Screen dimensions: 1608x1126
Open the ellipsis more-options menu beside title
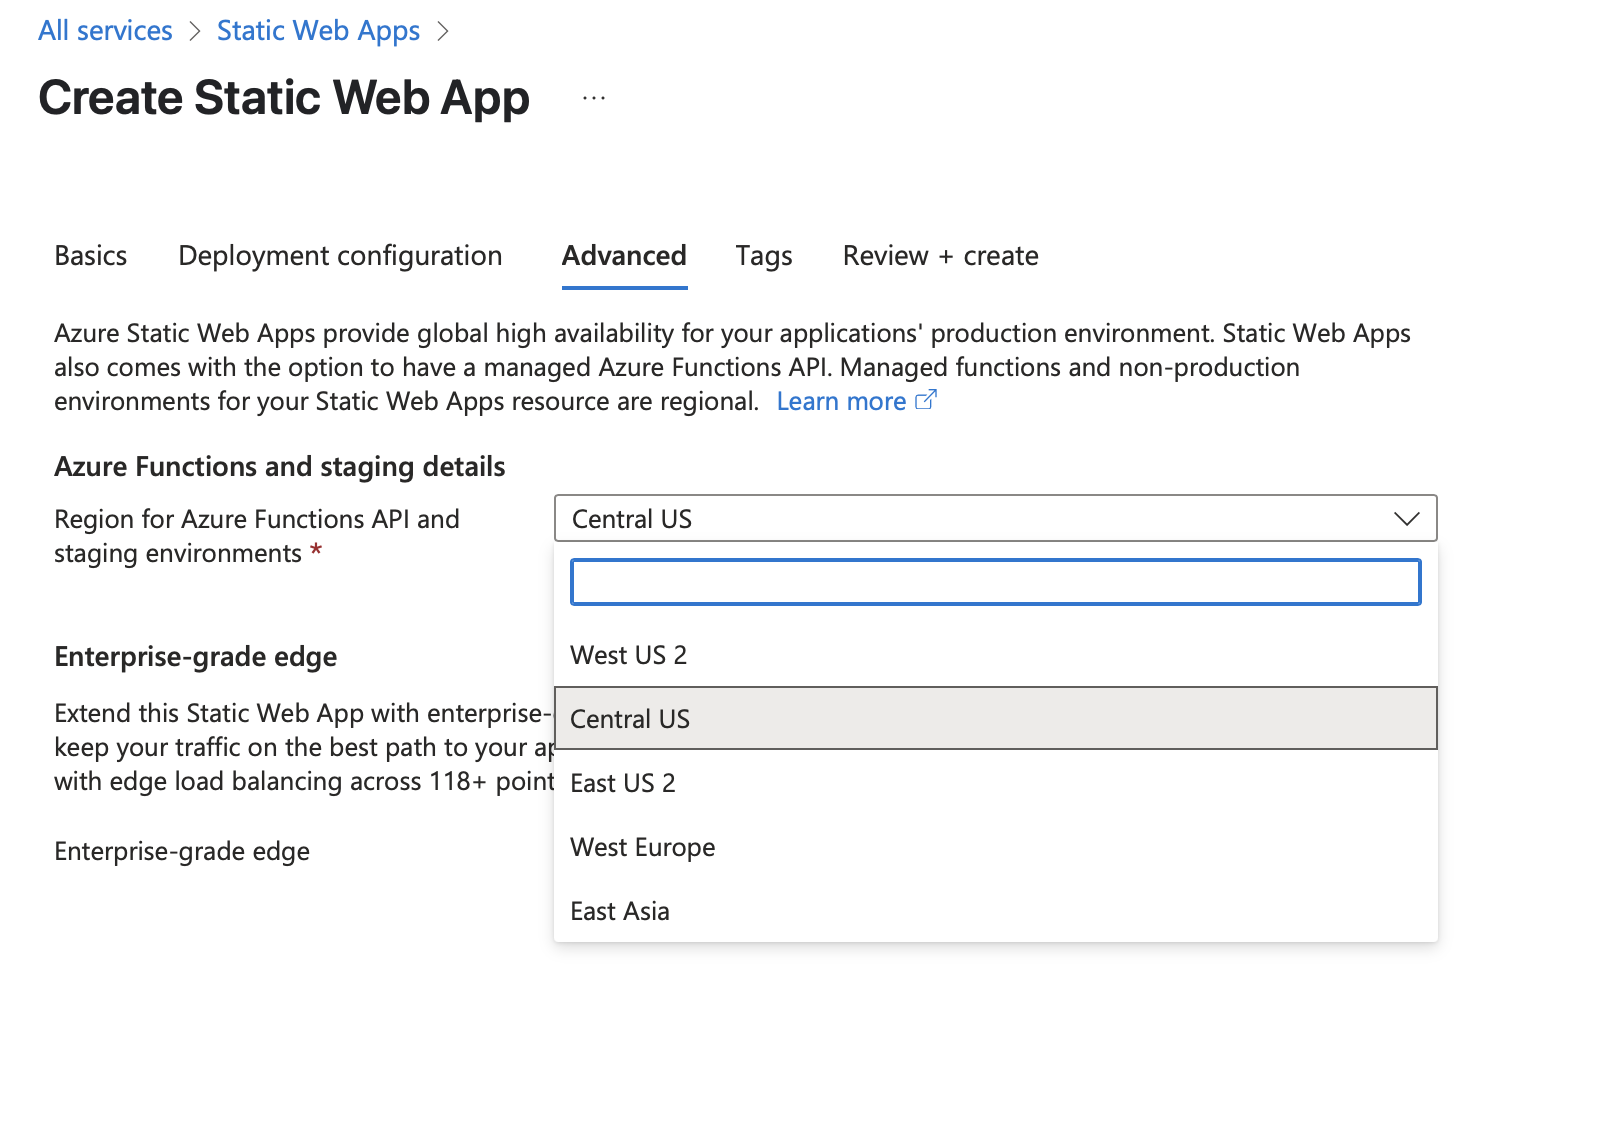click(x=594, y=98)
